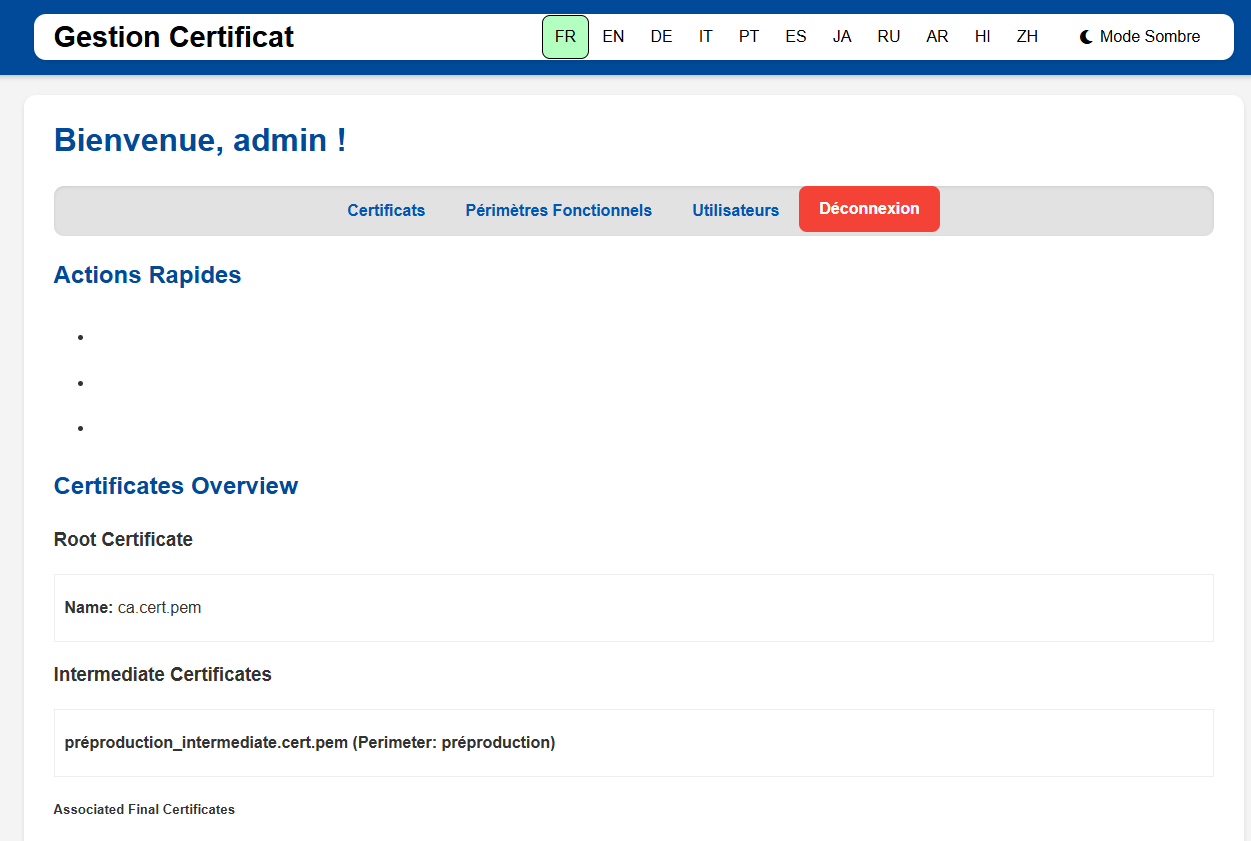Image resolution: width=1251 pixels, height=841 pixels.
Task: Set the language to HI
Action: pos(983,37)
